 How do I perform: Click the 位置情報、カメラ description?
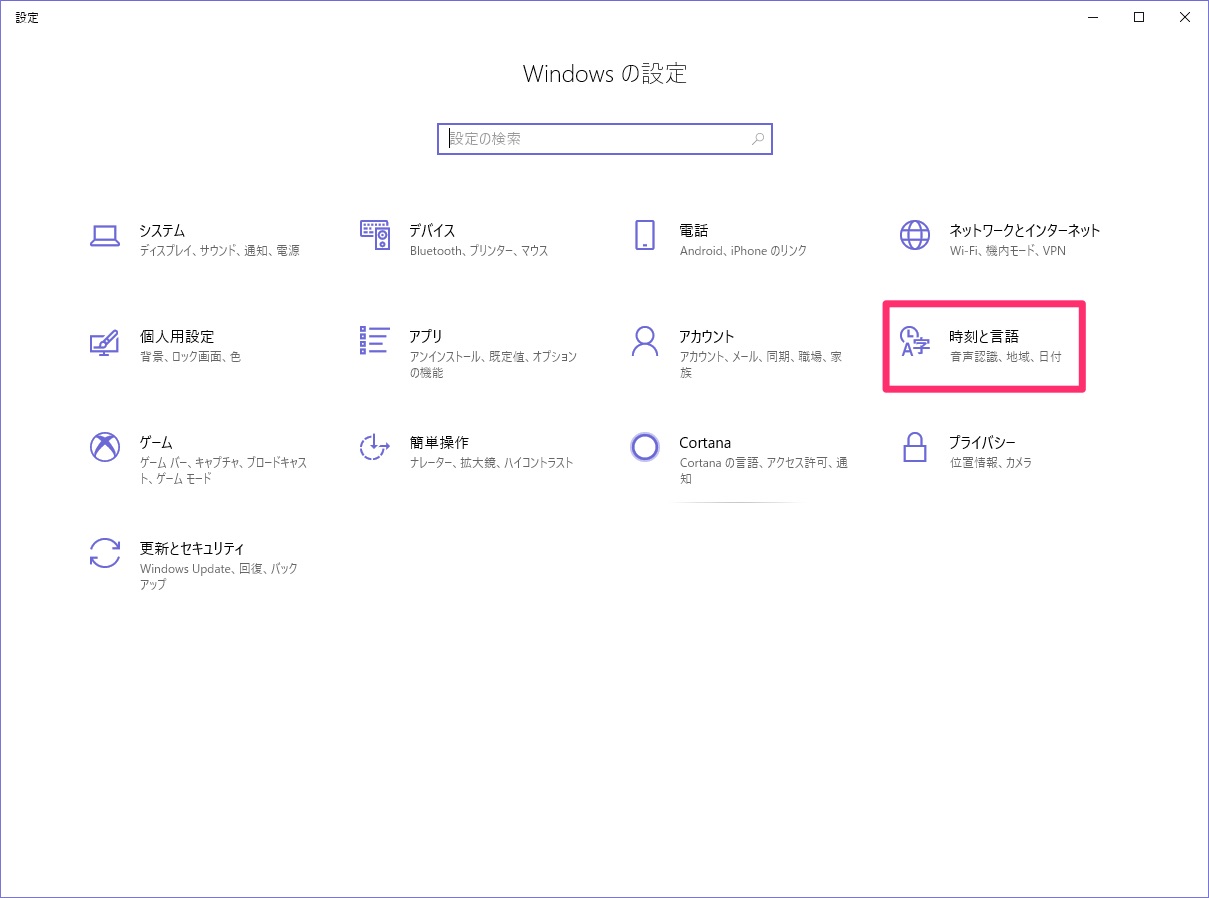pyautogui.click(x=991, y=463)
